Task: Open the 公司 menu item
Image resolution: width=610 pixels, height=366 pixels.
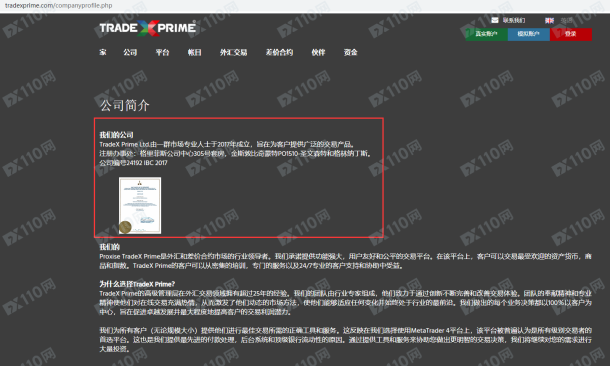Action: (x=130, y=52)
